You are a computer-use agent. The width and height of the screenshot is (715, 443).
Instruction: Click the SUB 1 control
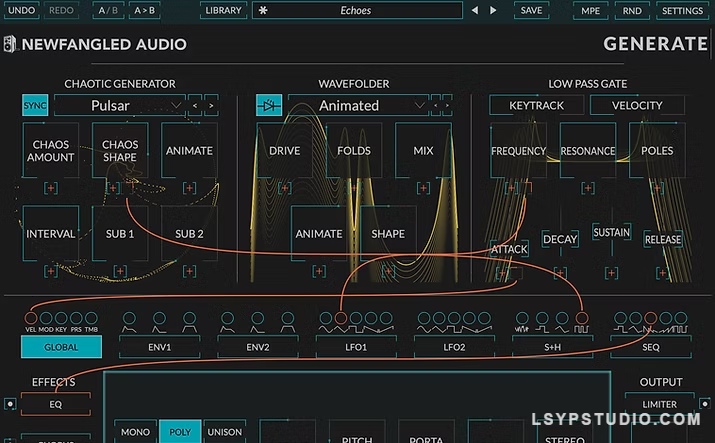point(120,234)
